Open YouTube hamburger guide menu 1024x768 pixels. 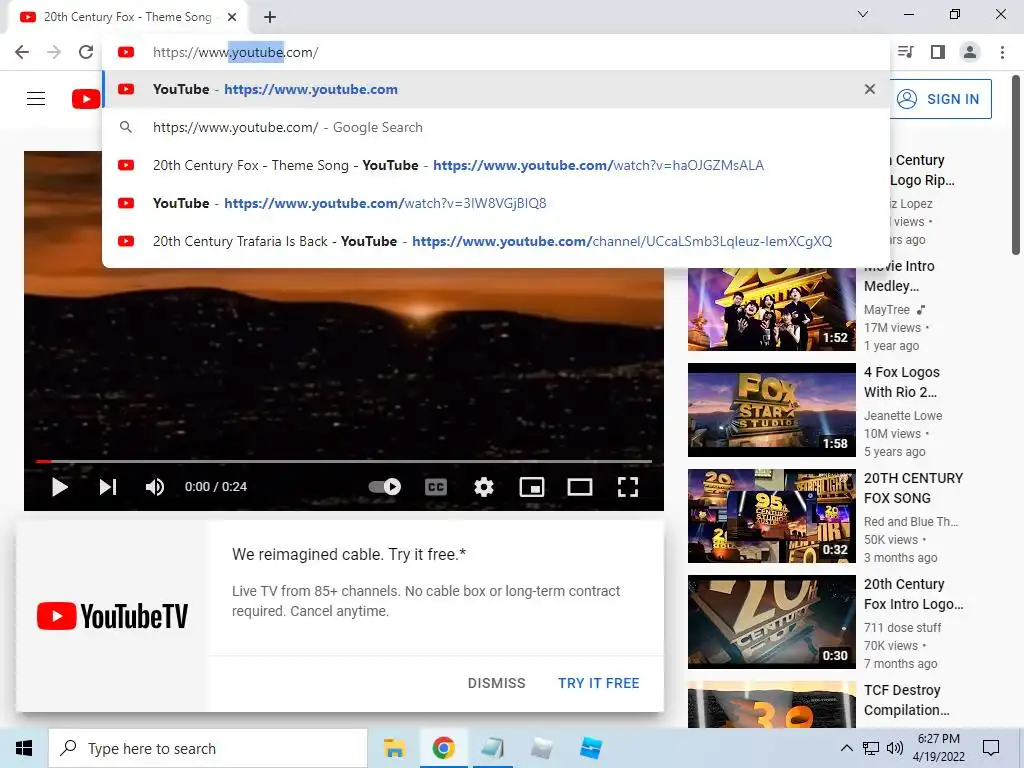[x=36, y=99]
